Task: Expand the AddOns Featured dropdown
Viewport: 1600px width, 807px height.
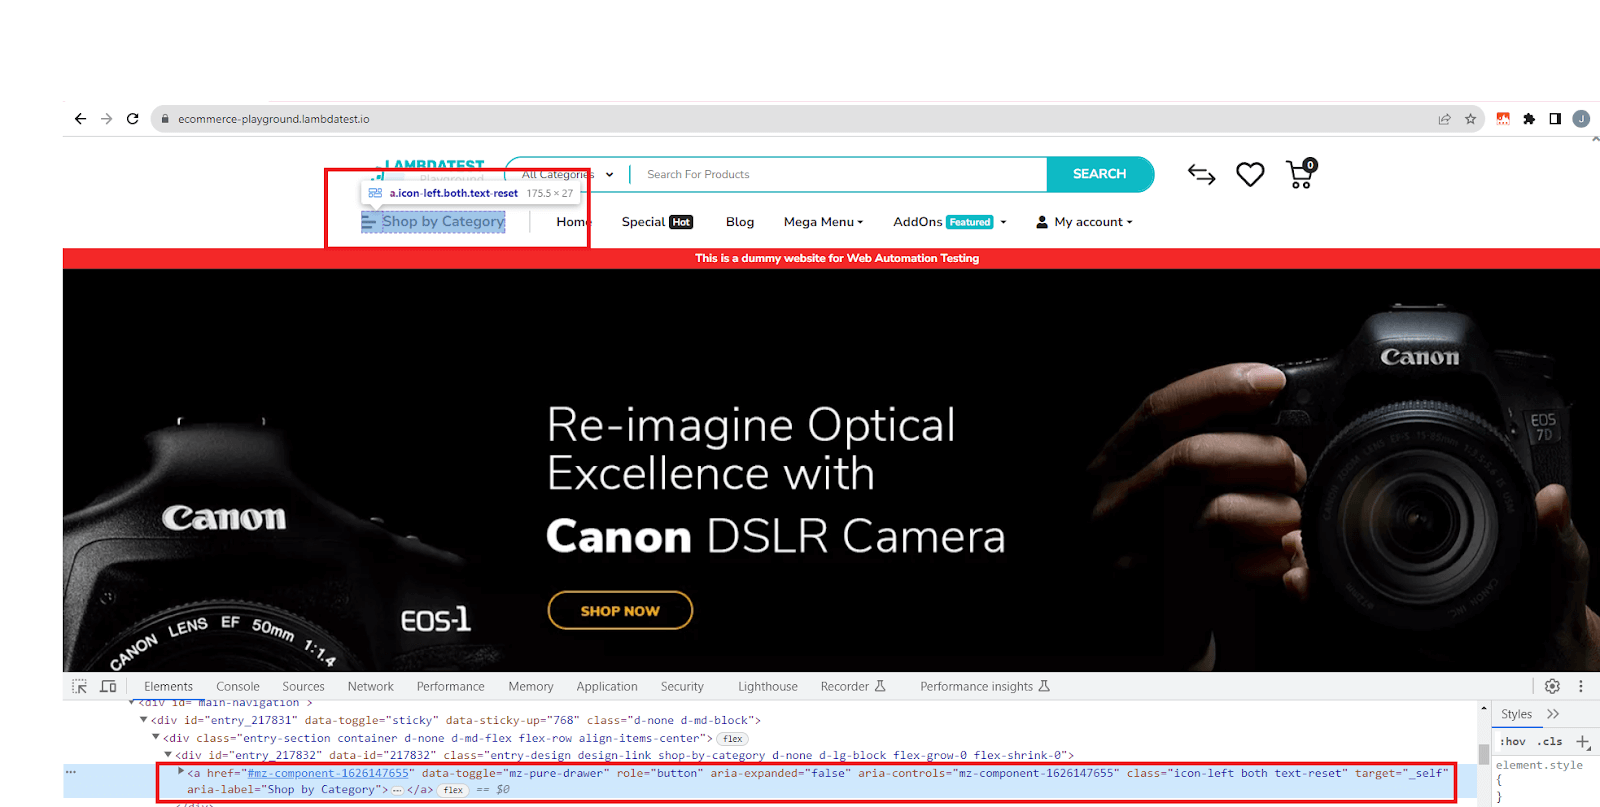Action: tap(950, 222)
